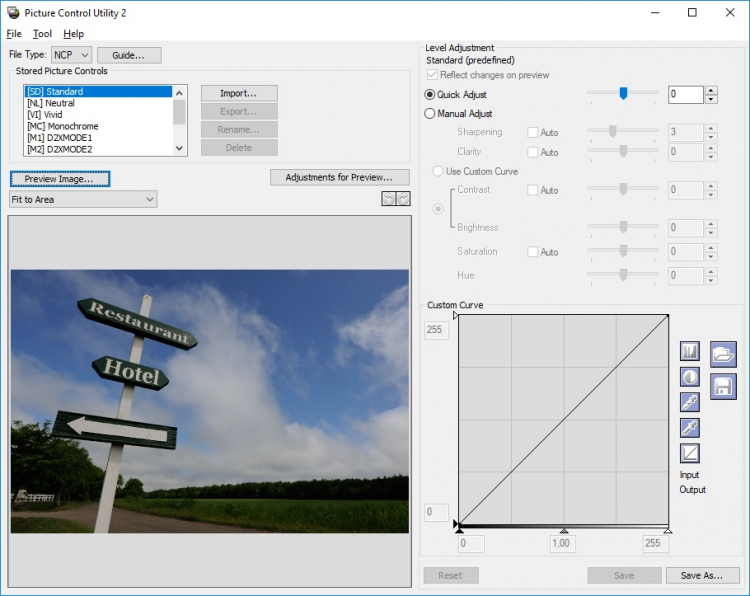The height and width of the screenshot is (596, 750).
Task: Click the Preview Image... button
Action: click(x=60, y=179)
